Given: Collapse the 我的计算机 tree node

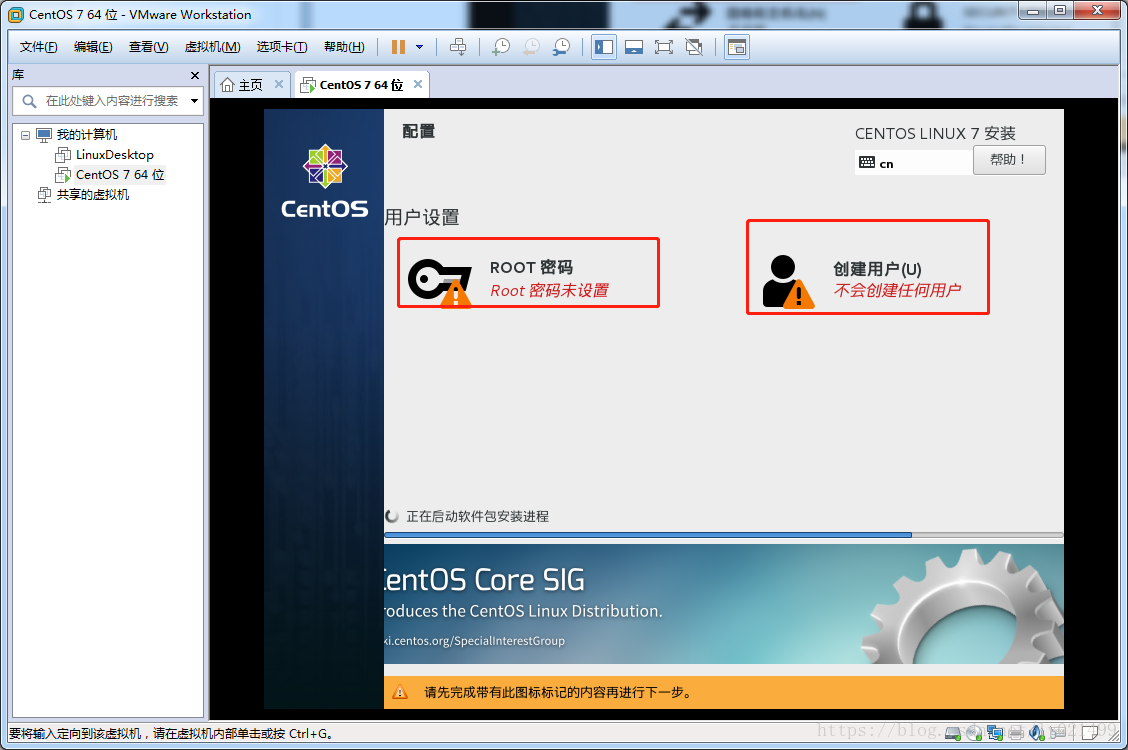Looking at the screenshot, I should point(26,134).
